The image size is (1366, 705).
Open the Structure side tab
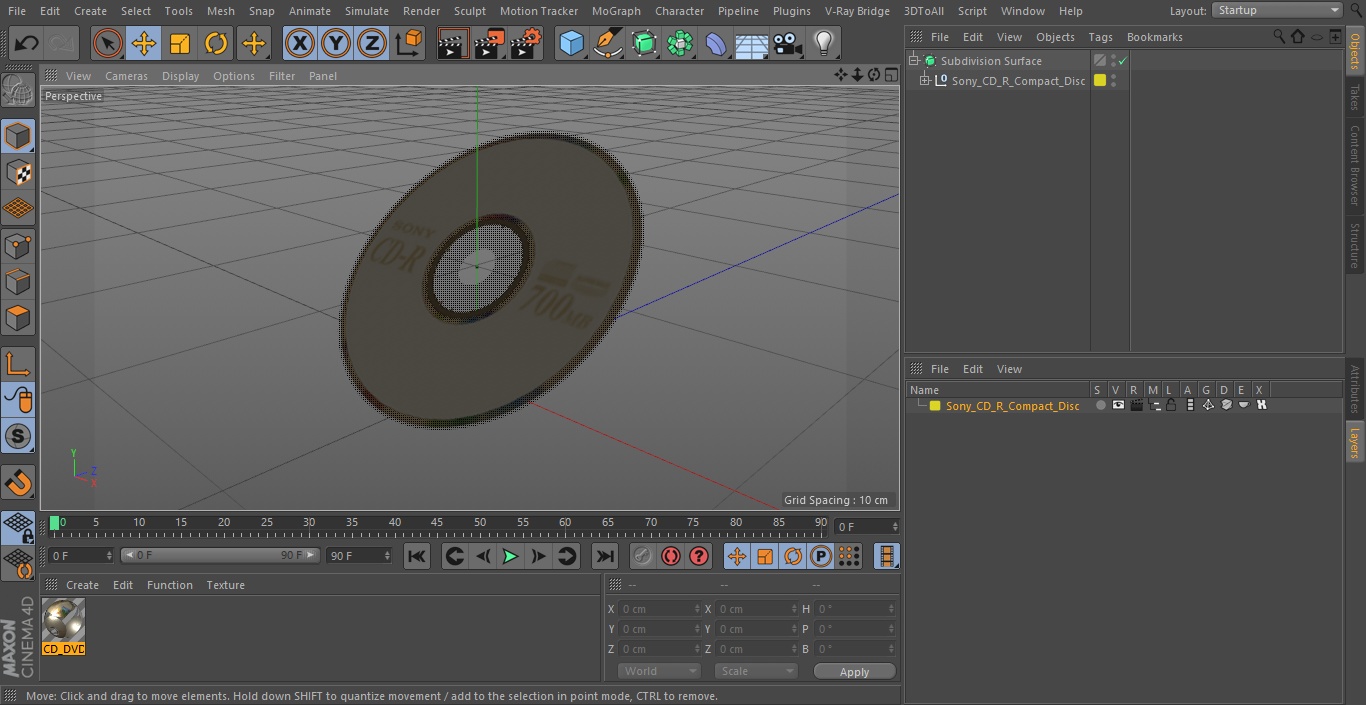1355,246
